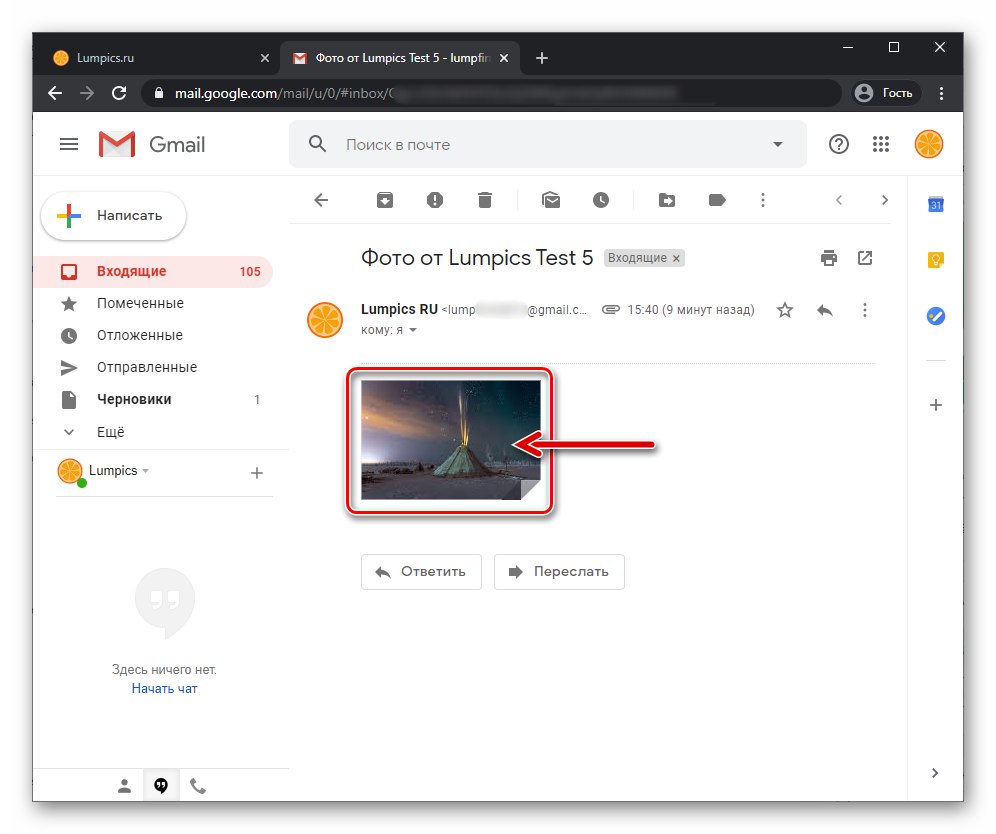Collapse side panel chevron
The image size is (996, 834).
pyautogui.click(x=935, y=773)
